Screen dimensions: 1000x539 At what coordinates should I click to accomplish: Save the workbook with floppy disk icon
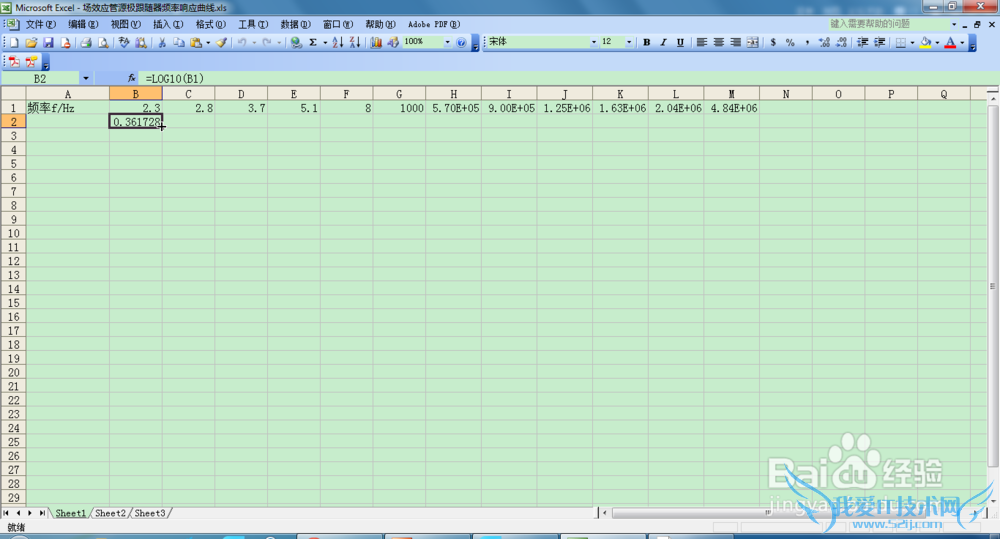pyautogui.click(x=48, y=42)
